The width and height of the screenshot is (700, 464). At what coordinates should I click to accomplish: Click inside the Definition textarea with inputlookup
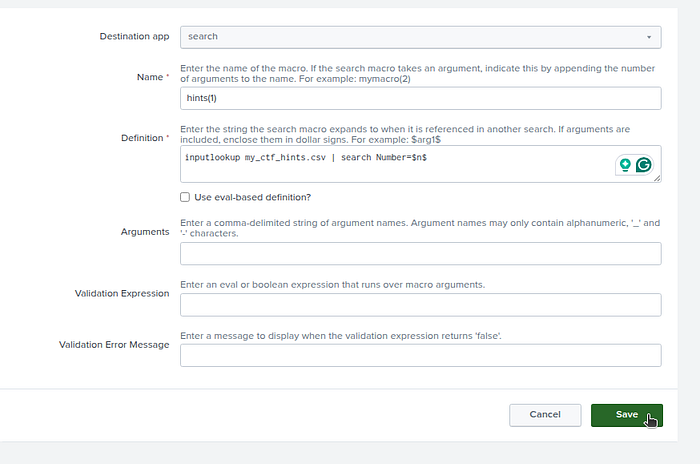click(x=397, y=164)
